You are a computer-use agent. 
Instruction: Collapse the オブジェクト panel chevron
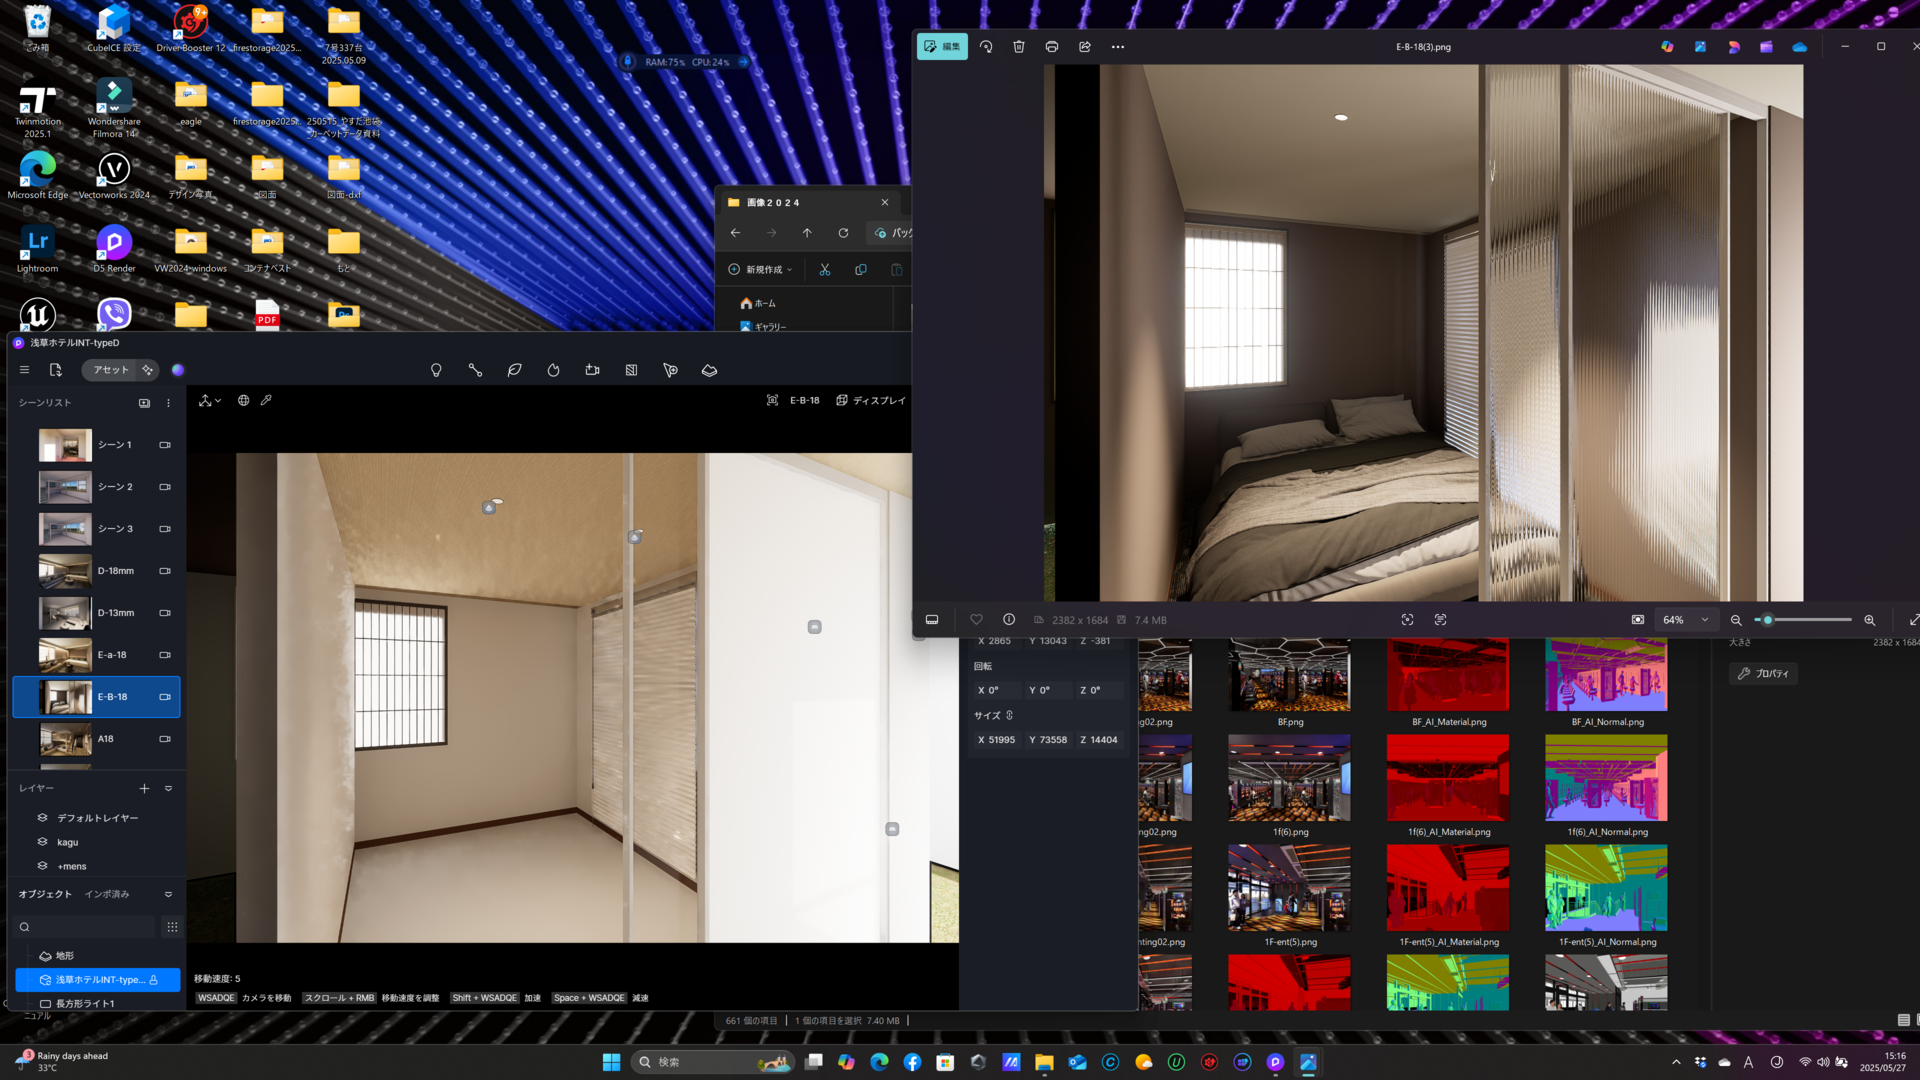(x=168, y=895)
